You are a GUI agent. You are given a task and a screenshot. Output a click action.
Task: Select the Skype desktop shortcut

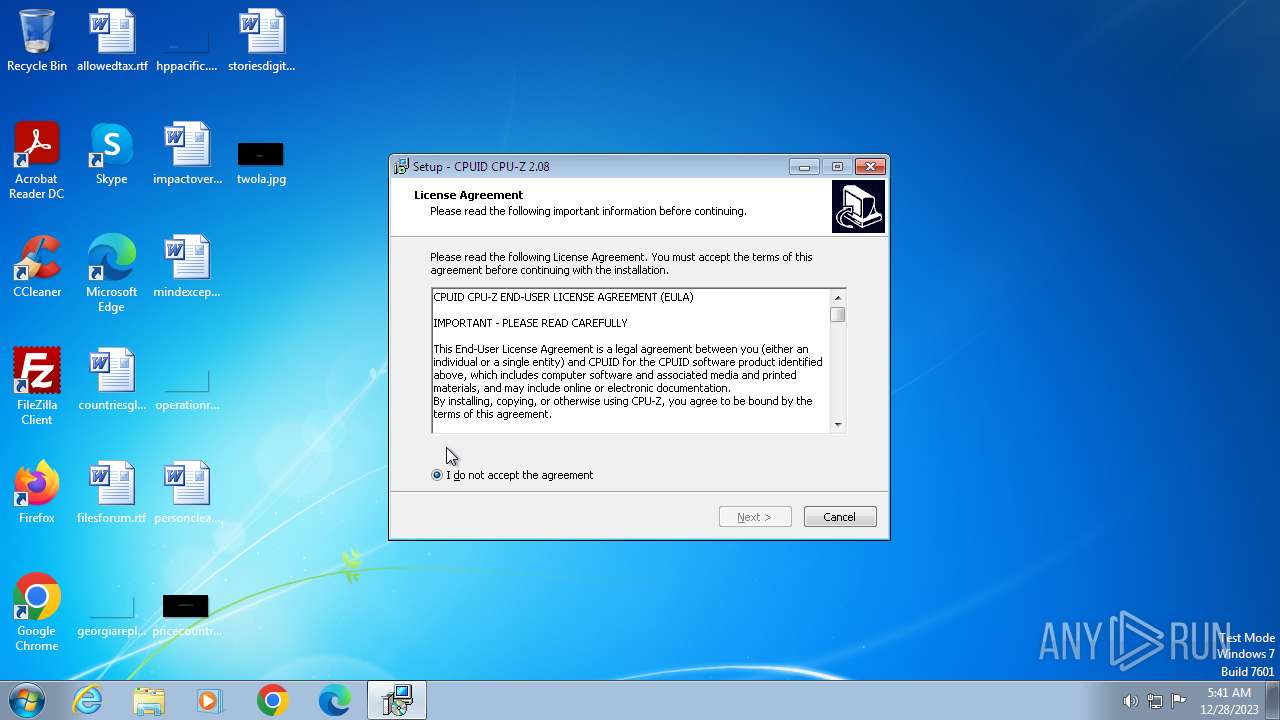(112, 154)
